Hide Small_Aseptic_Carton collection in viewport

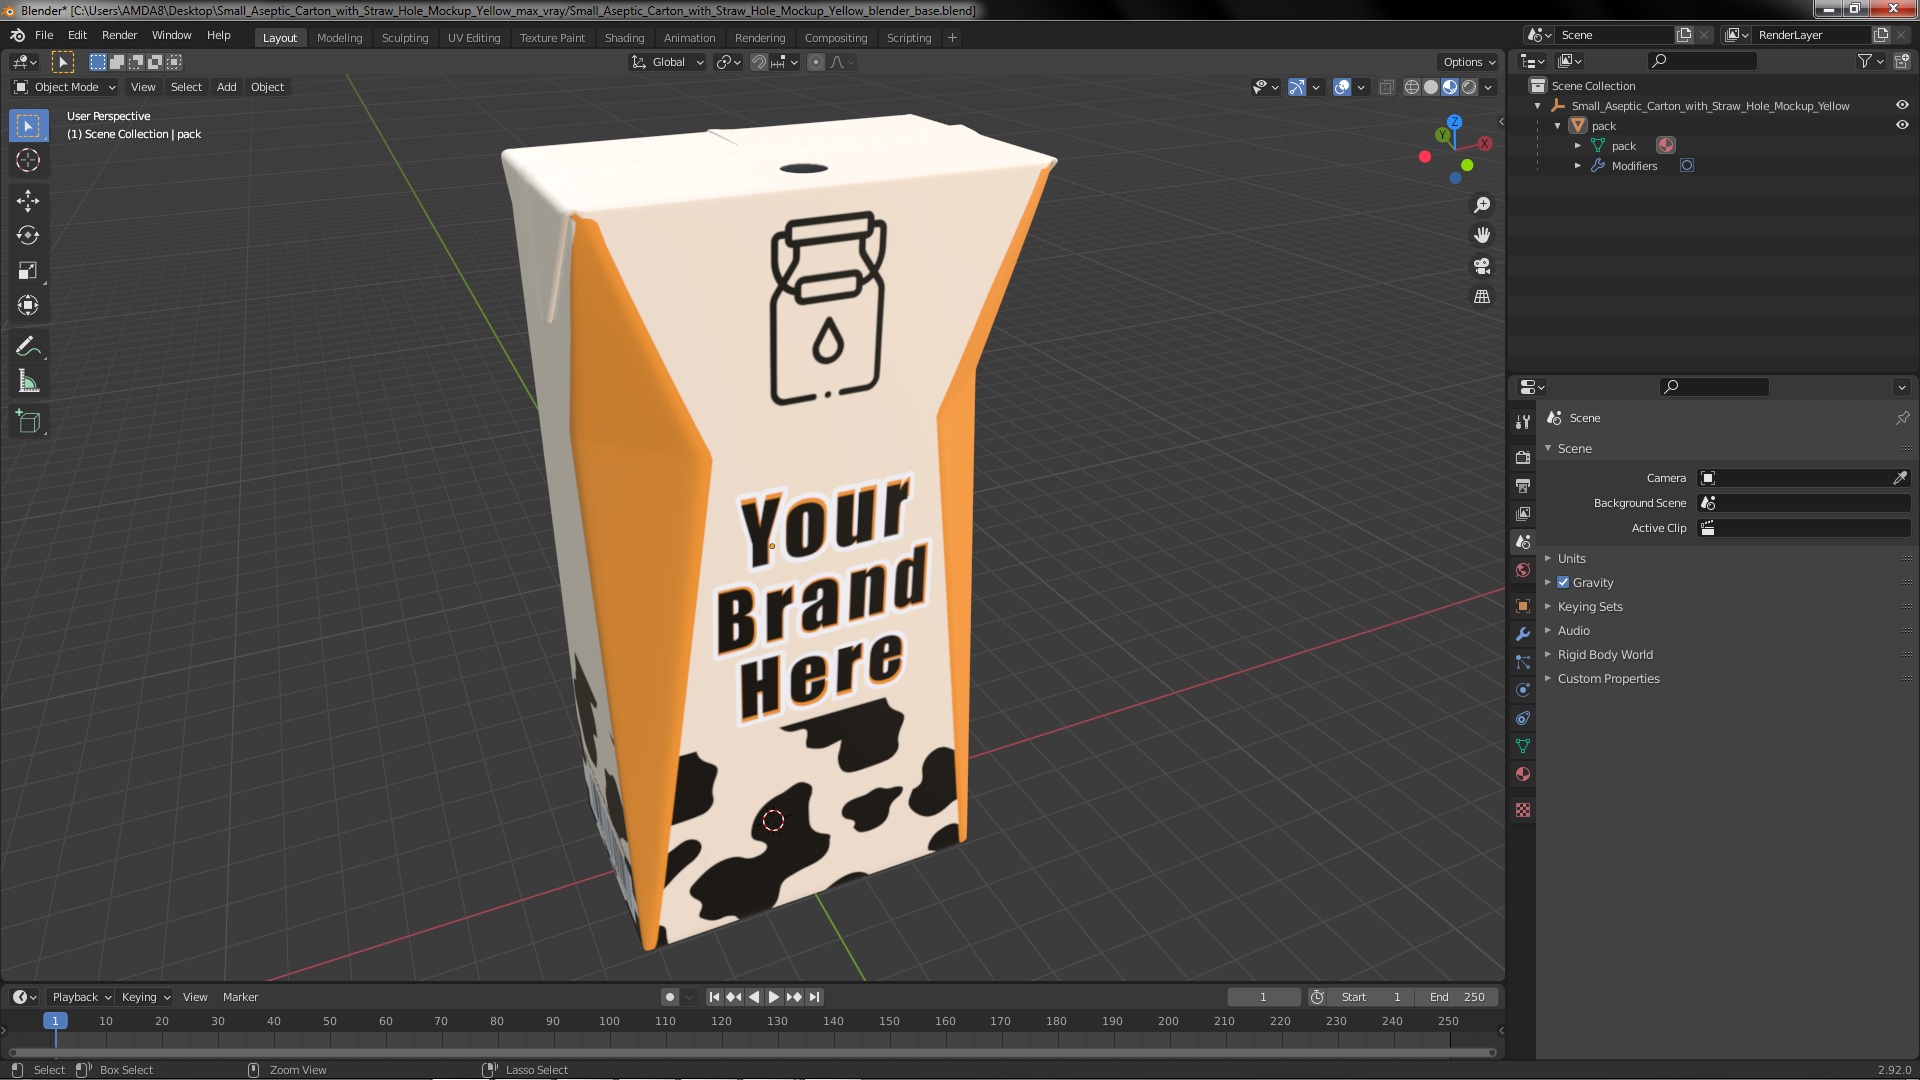tap(1902, 105)
